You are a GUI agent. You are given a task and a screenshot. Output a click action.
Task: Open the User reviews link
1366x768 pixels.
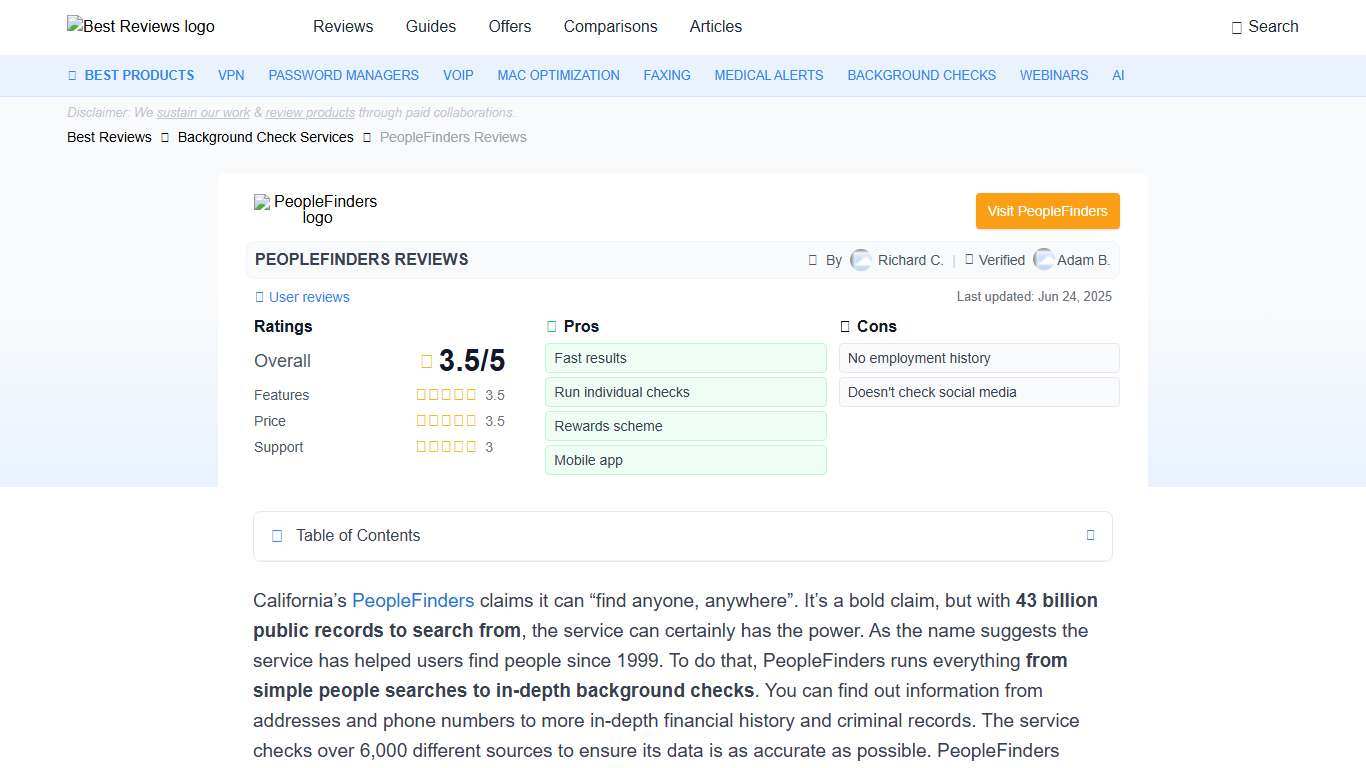pos(302,297)
